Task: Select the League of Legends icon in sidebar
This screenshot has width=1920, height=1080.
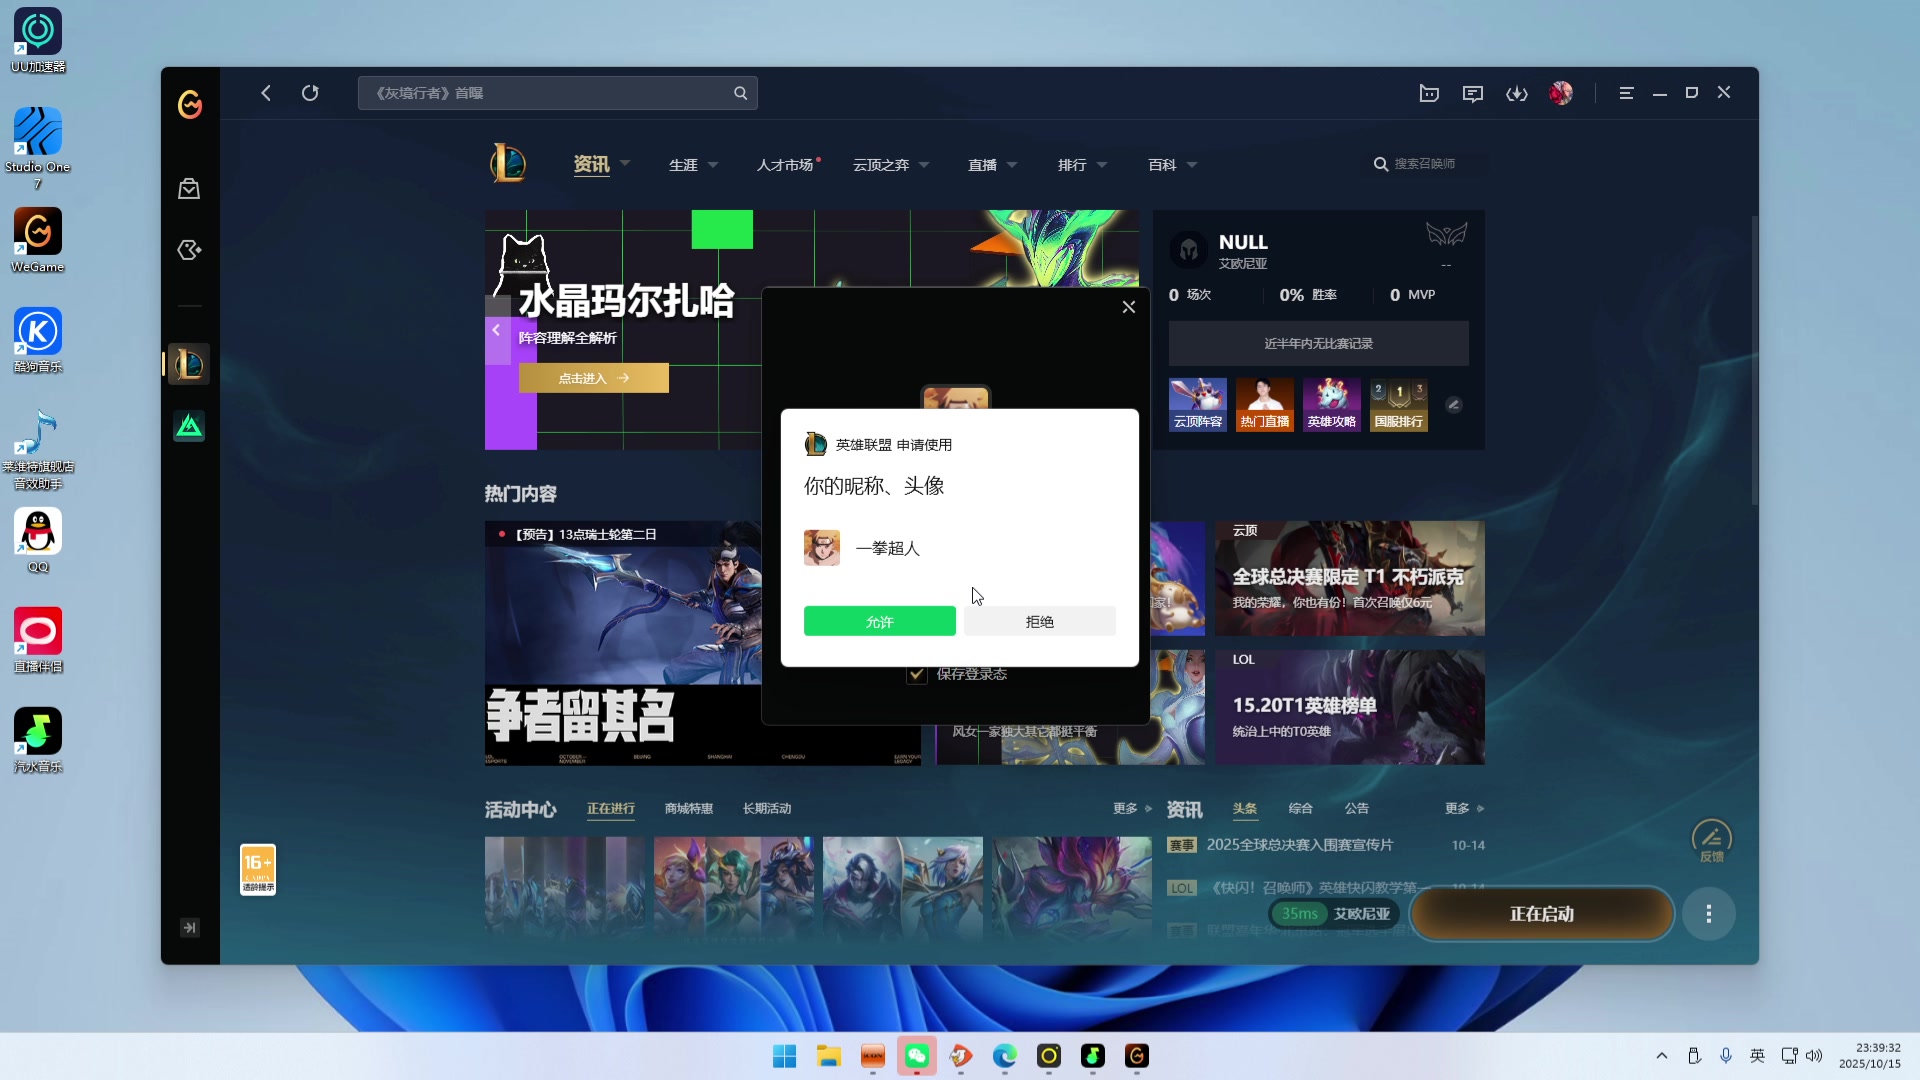Action: [189, 364]
